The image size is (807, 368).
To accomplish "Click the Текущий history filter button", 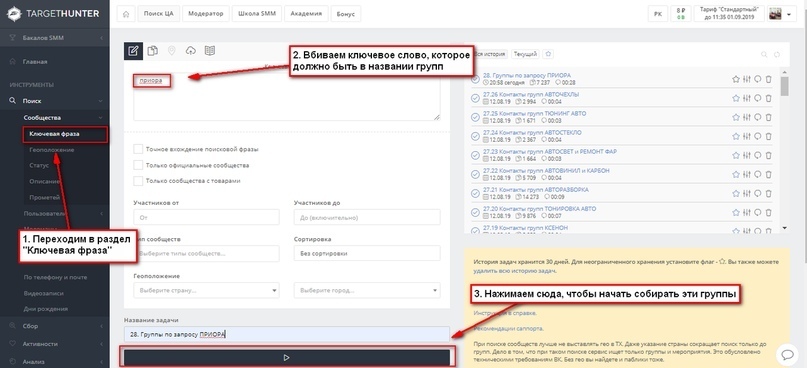I will point(525,54).
